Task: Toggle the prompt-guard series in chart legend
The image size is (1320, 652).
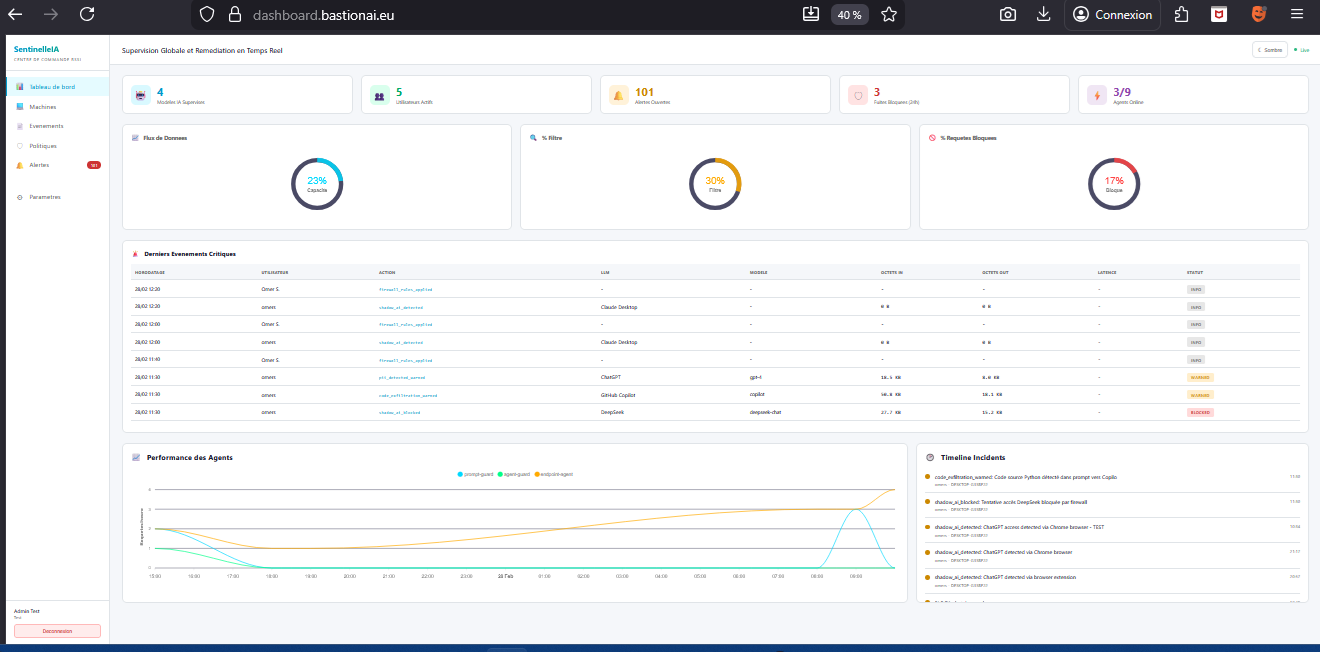Action: (x=475, y=473)
